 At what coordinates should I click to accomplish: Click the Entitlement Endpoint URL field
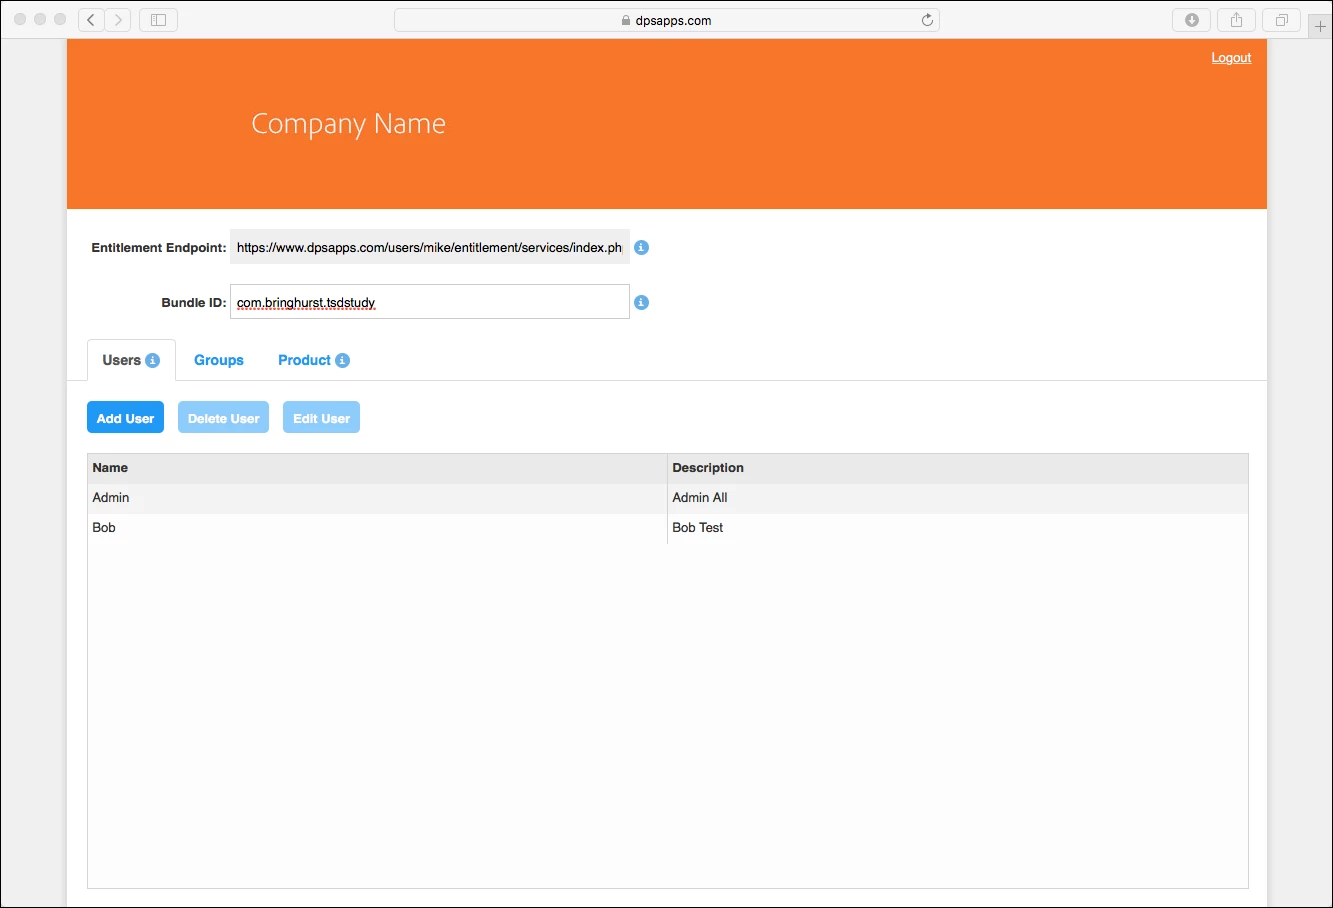(430, 247)
